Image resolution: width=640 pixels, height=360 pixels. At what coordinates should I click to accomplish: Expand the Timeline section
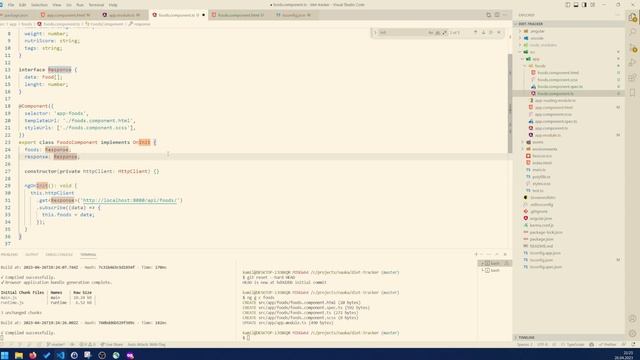[x=569, y=338]
